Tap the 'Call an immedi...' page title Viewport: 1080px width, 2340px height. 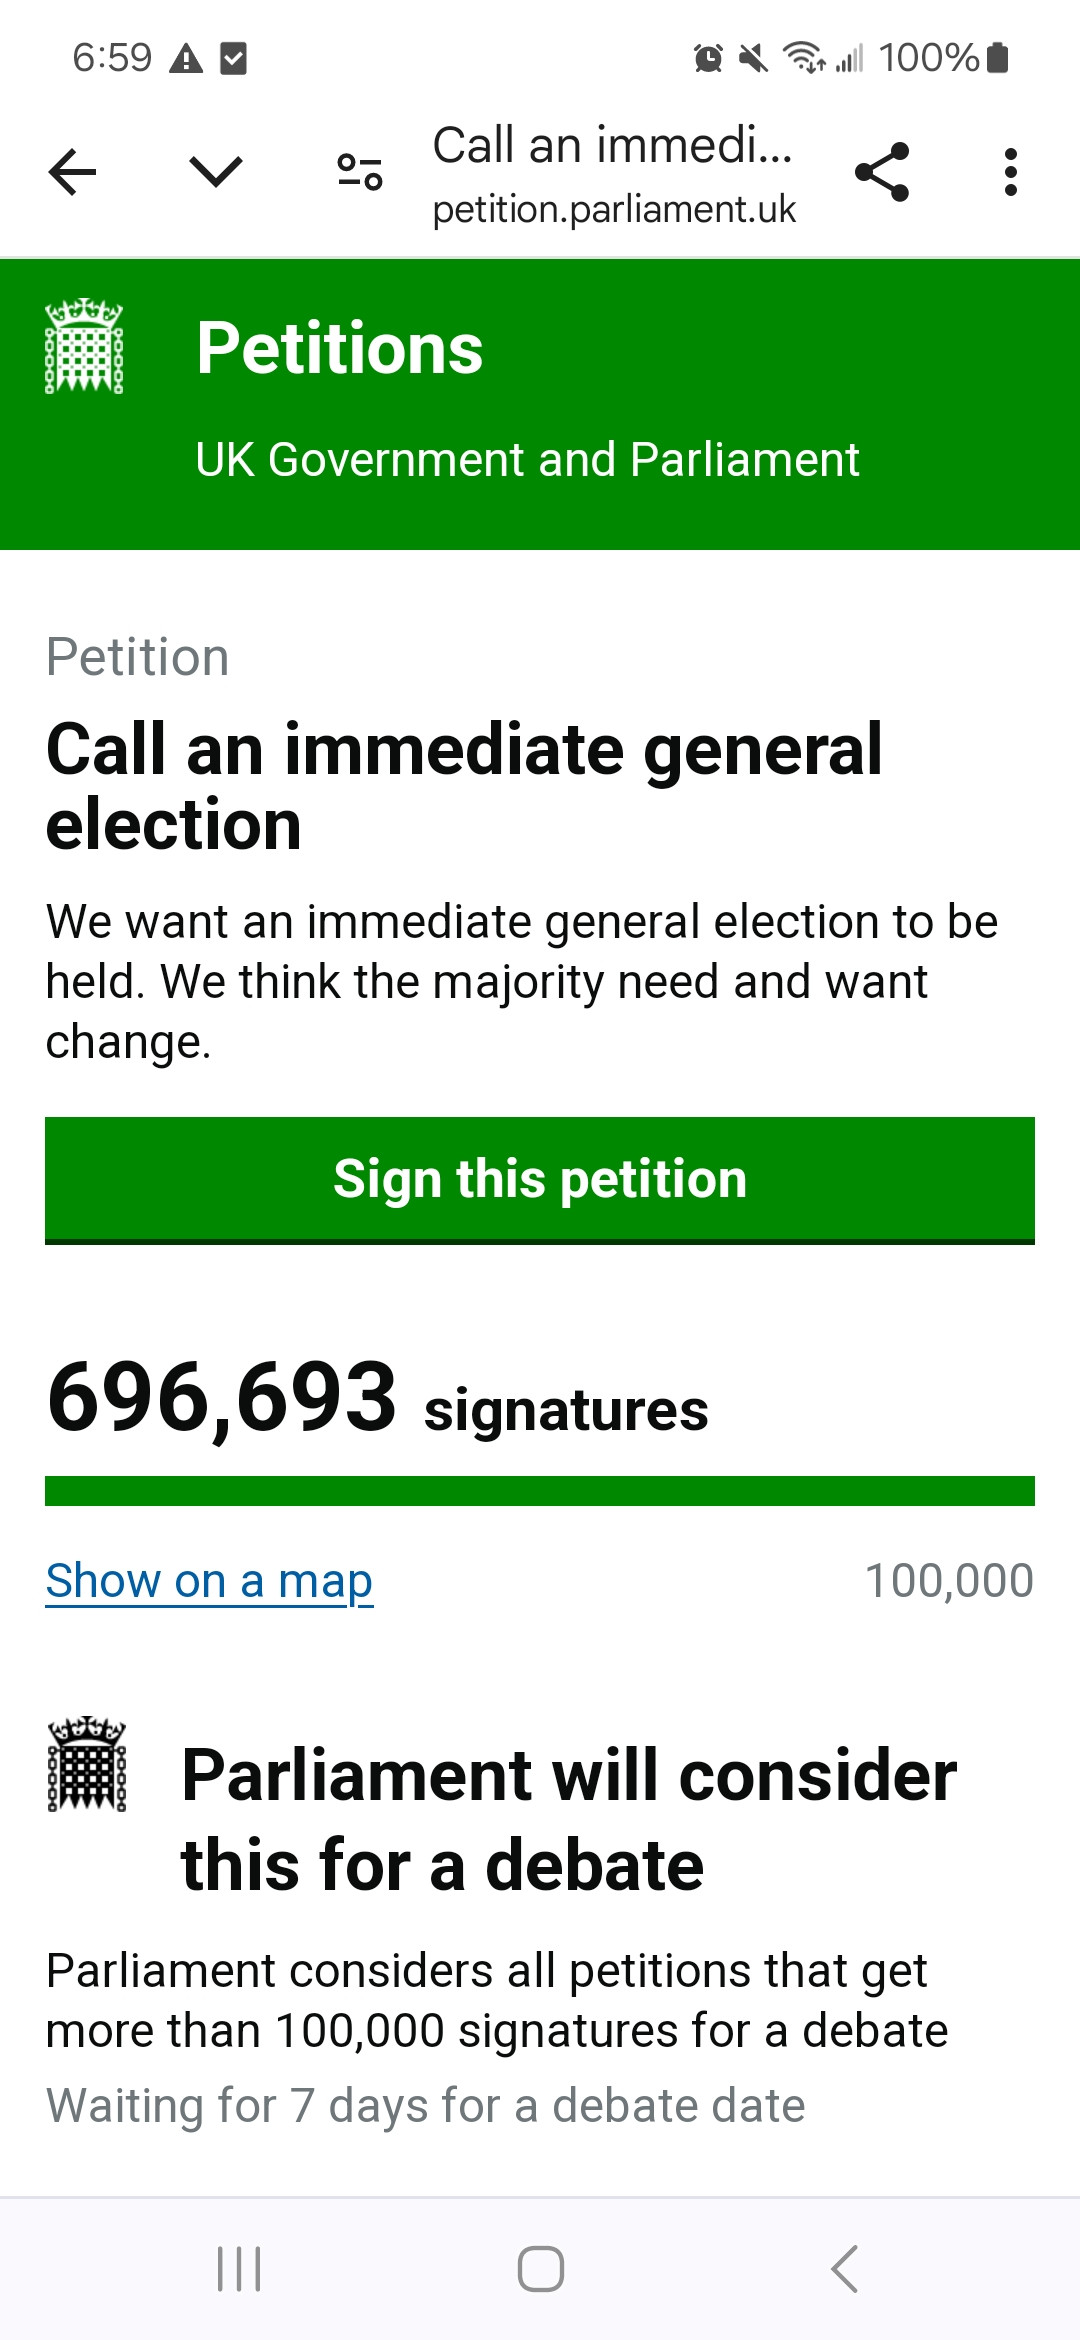pyautogui.click(x=612, y=146)
